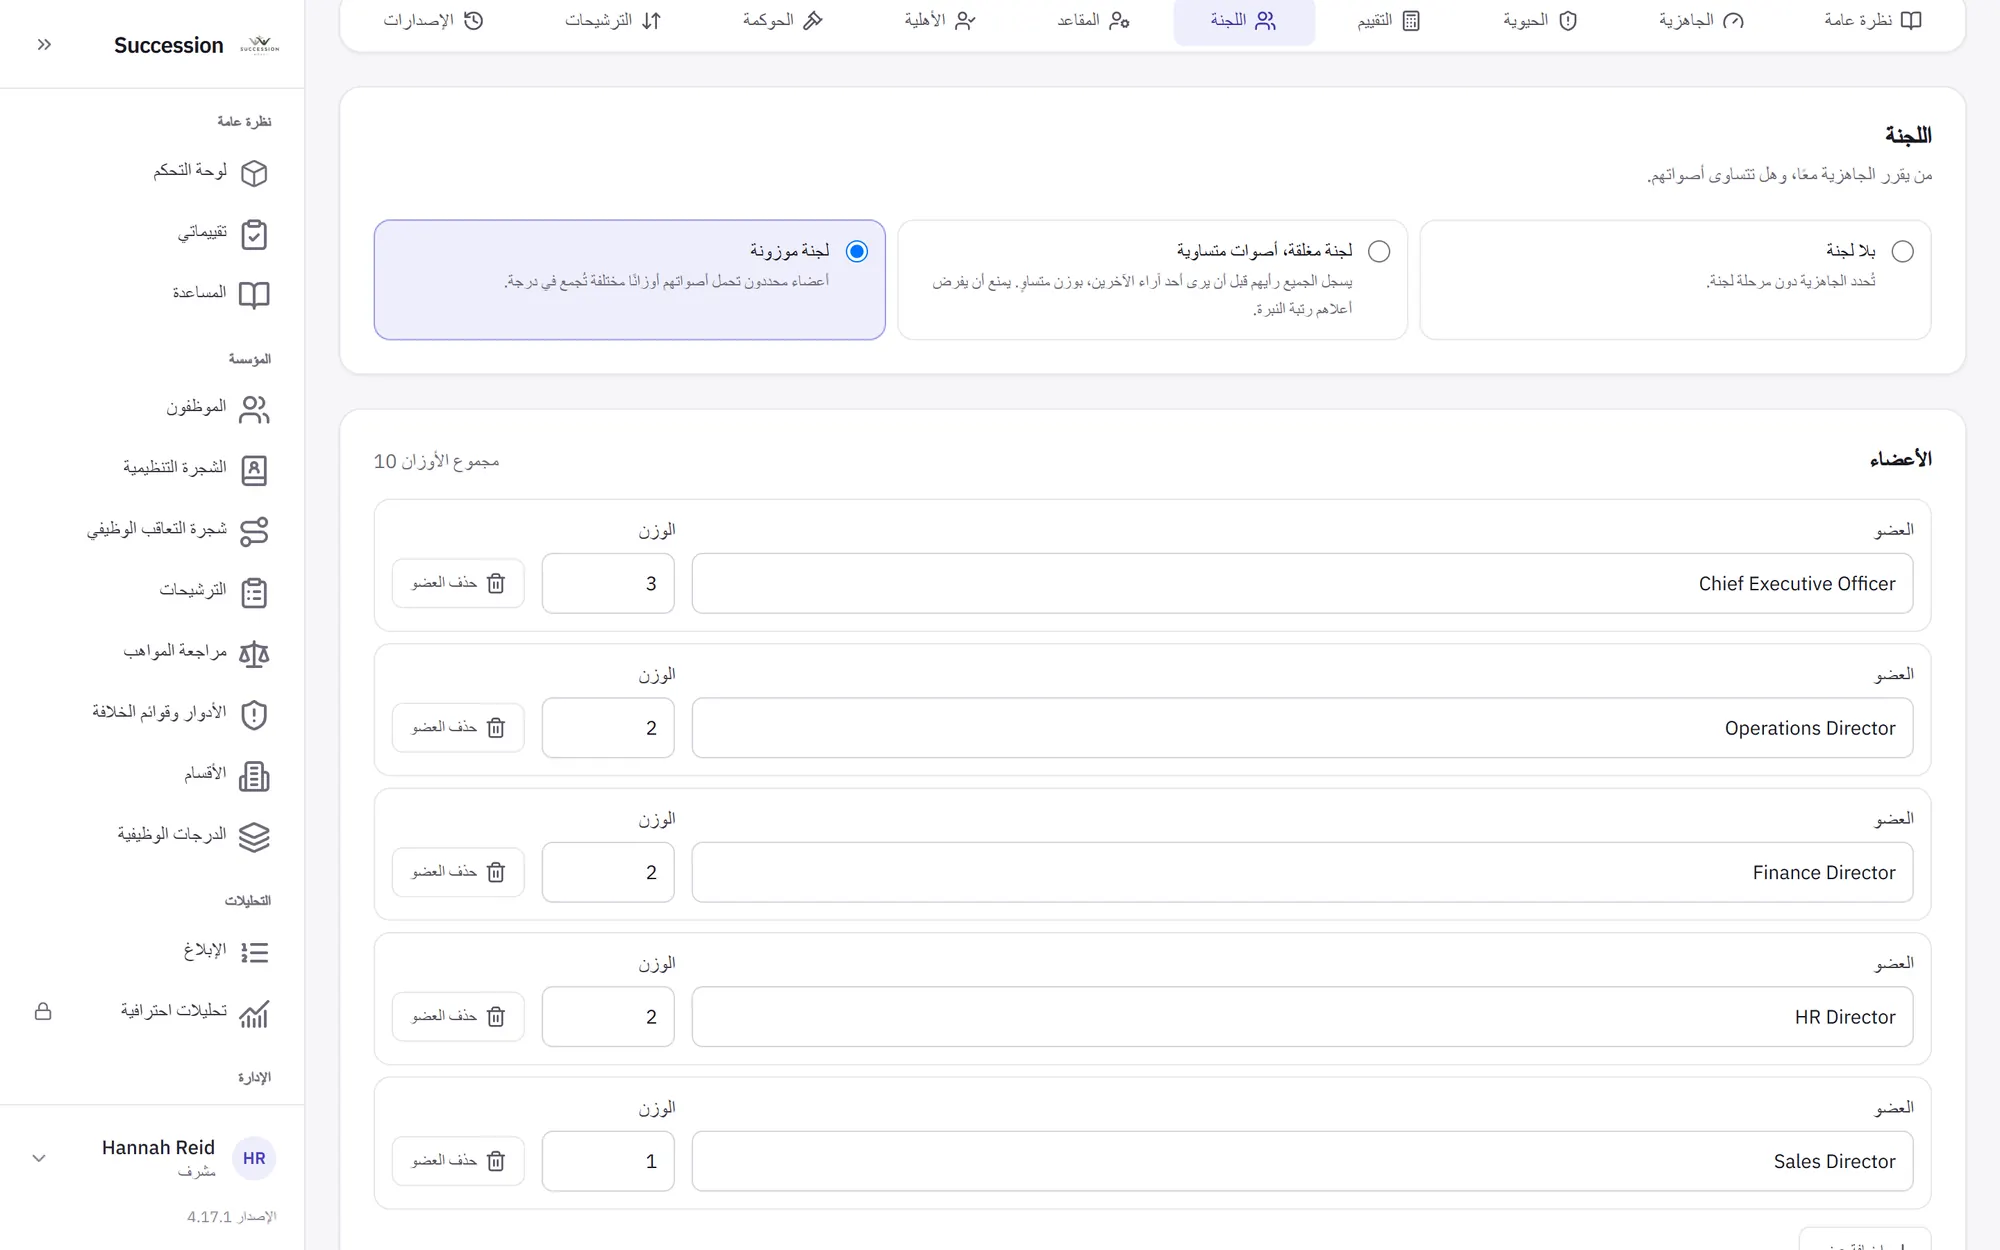Expand Hannah Reid user menu chevron
The width and height of the screenshot is (2000, 1250).
(39, 1158)
